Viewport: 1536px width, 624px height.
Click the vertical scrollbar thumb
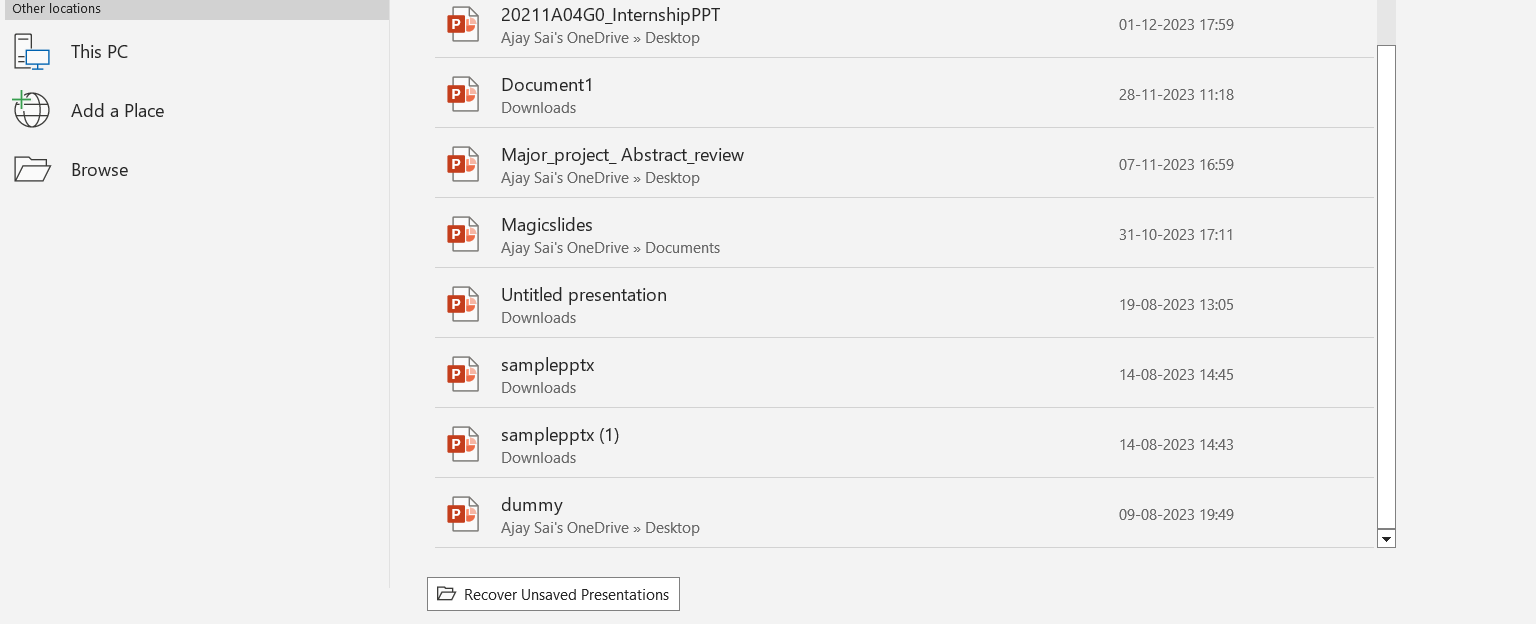(x=1386, y=285)
